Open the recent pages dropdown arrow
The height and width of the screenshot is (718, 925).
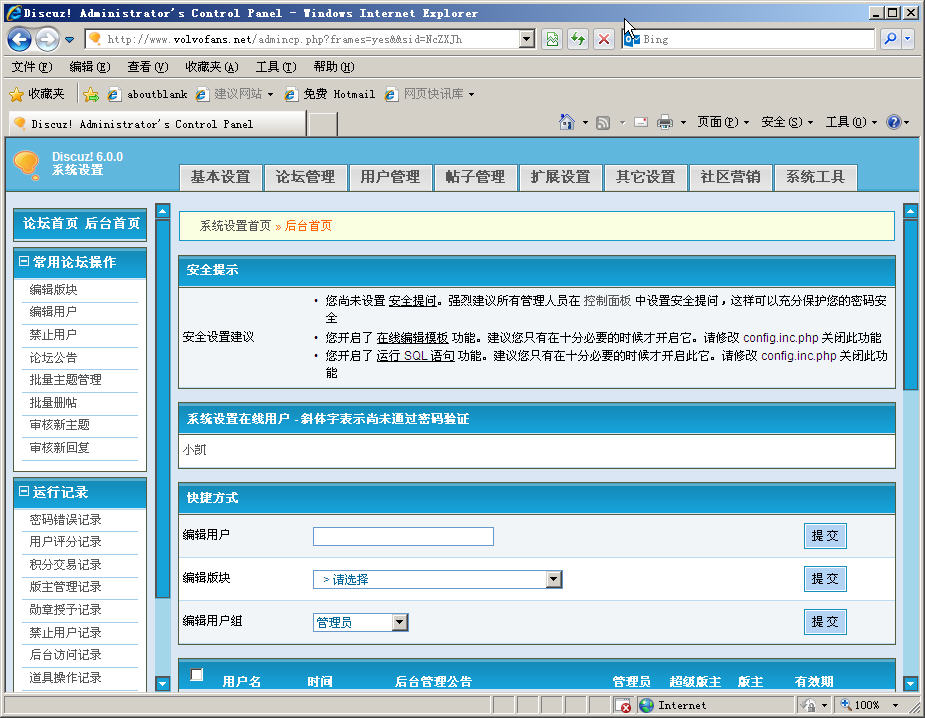click(x=70, y=40)
